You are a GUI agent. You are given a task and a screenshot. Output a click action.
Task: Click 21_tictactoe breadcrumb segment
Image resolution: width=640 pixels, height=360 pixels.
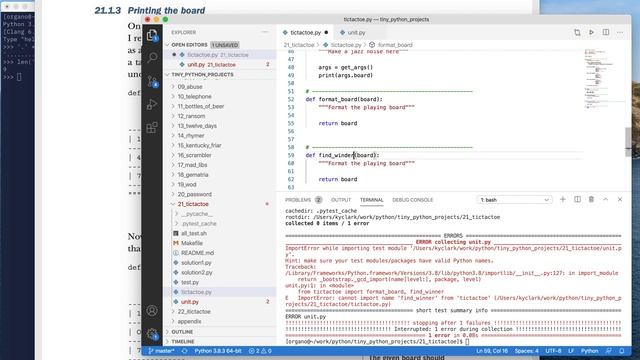pos(299,45)
